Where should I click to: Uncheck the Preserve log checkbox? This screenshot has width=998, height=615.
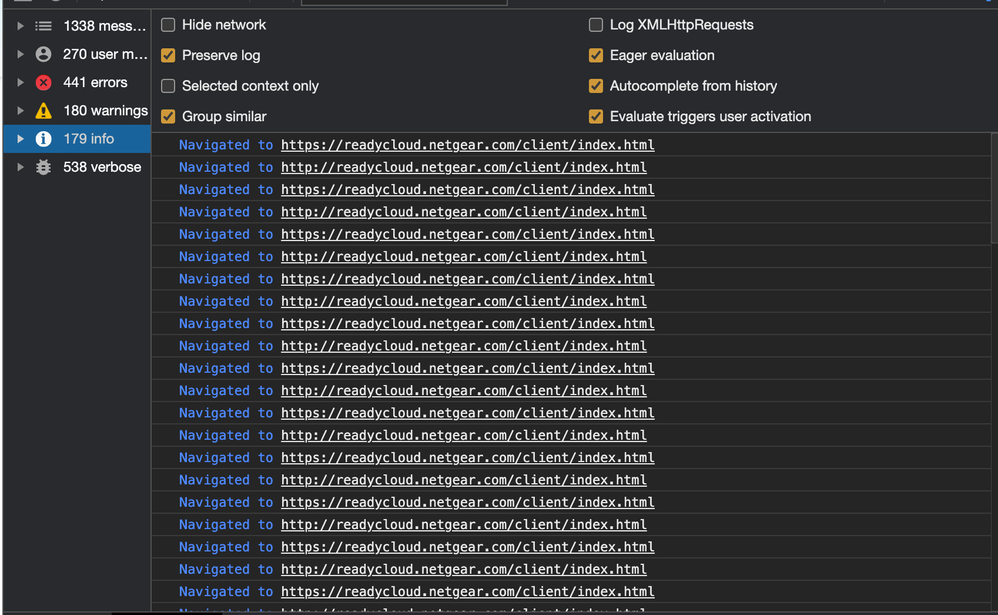tap(168, 55)
